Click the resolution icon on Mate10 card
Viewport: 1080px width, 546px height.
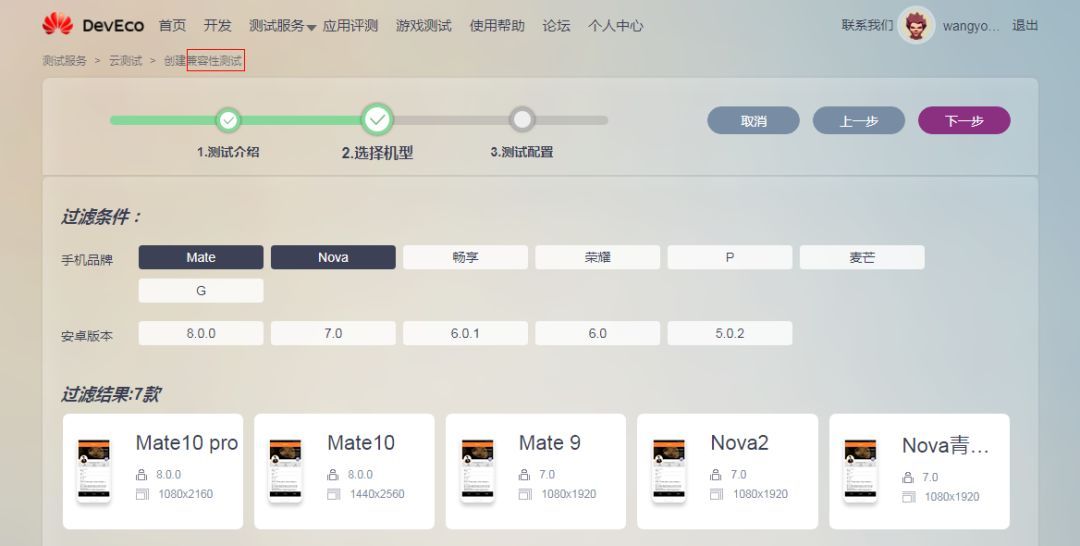point(333,494)
